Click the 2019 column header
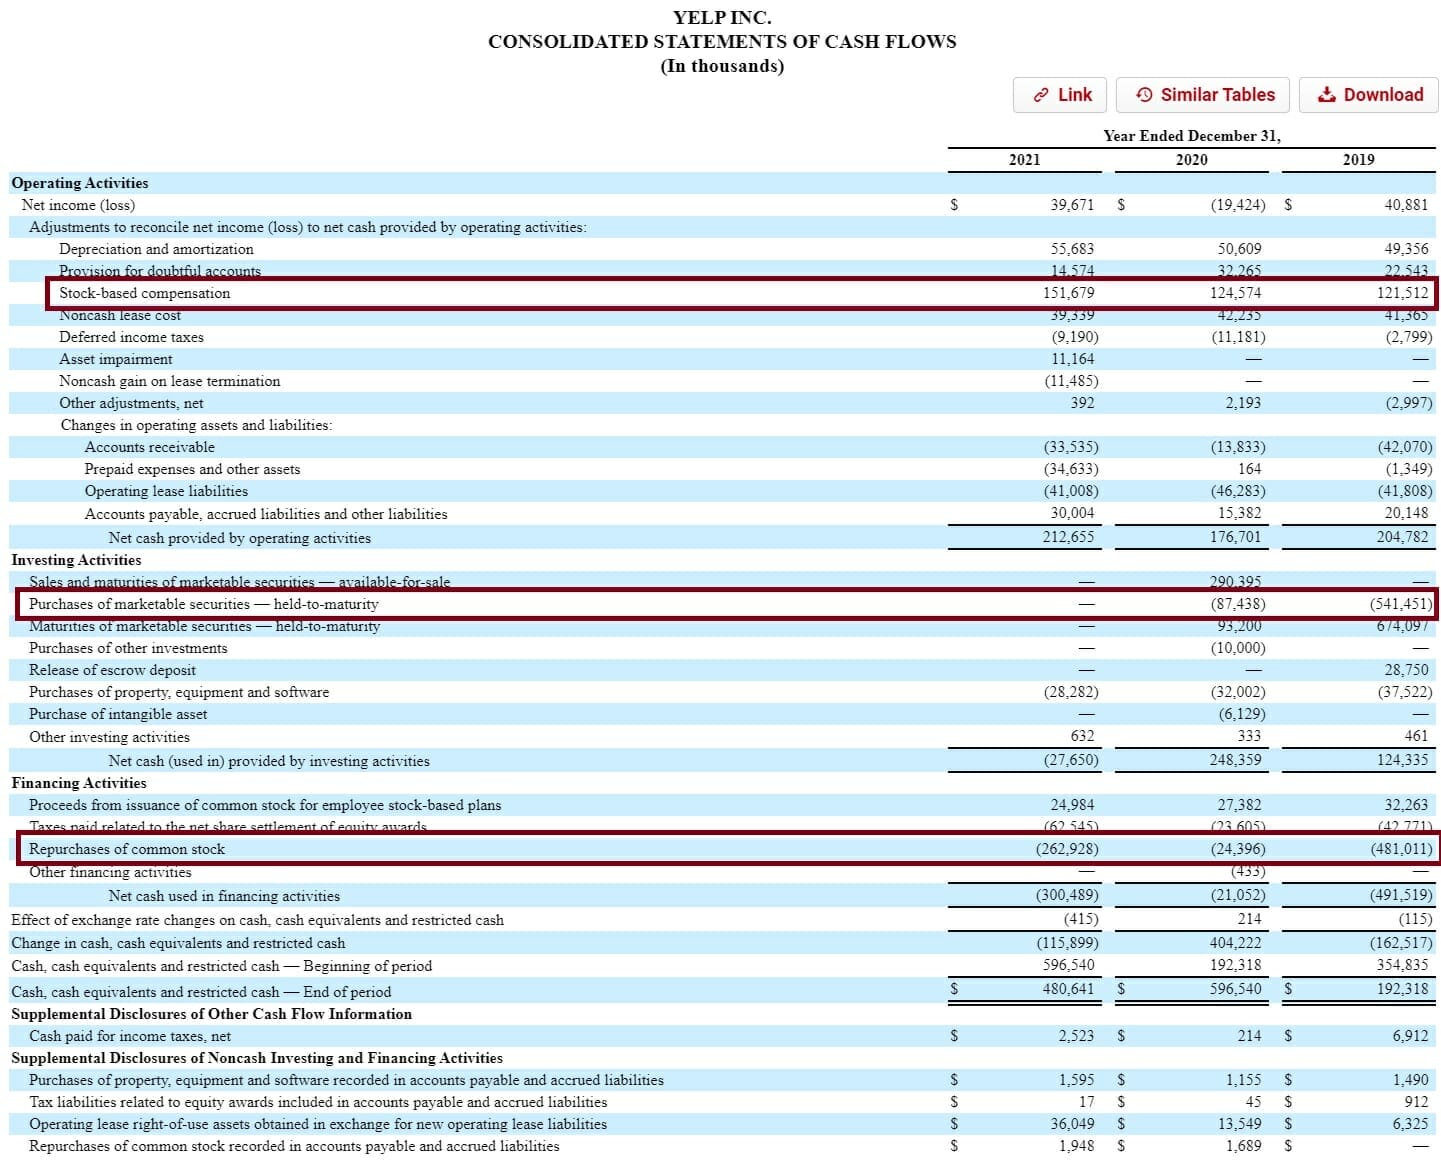The height and width of the screenshot is (1165, 1441). (1357, 159)
